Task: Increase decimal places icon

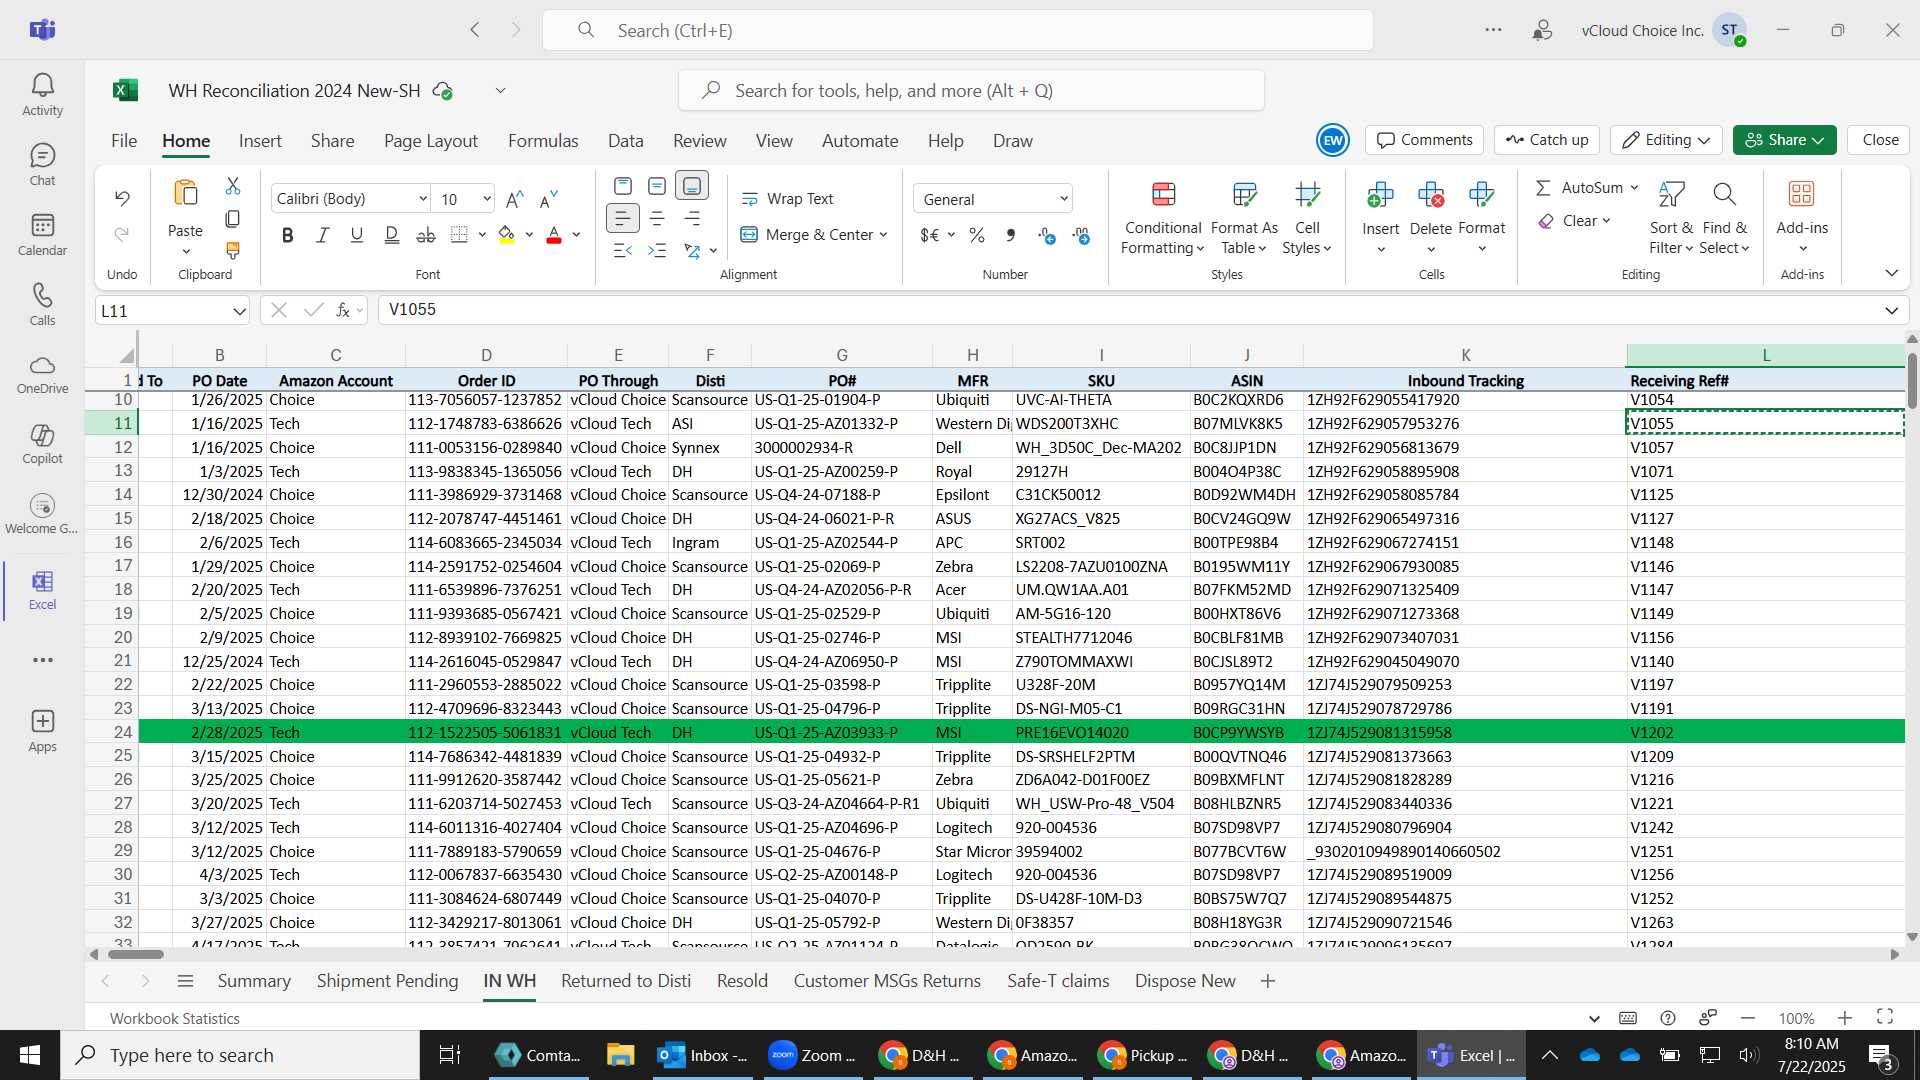Action: (x=1047, y=235)
